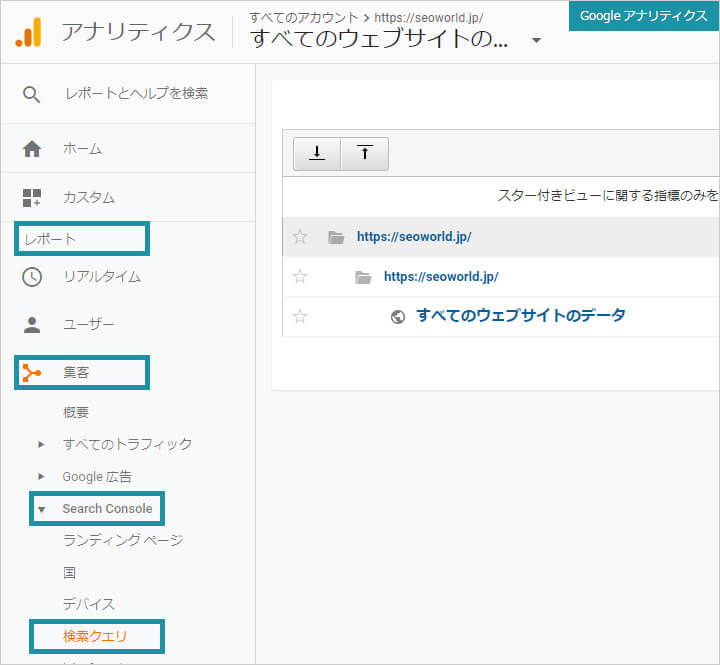Screen dimensions: 720x665
Task: Click the レポート section heading
Action: click(x=50, y=239)
